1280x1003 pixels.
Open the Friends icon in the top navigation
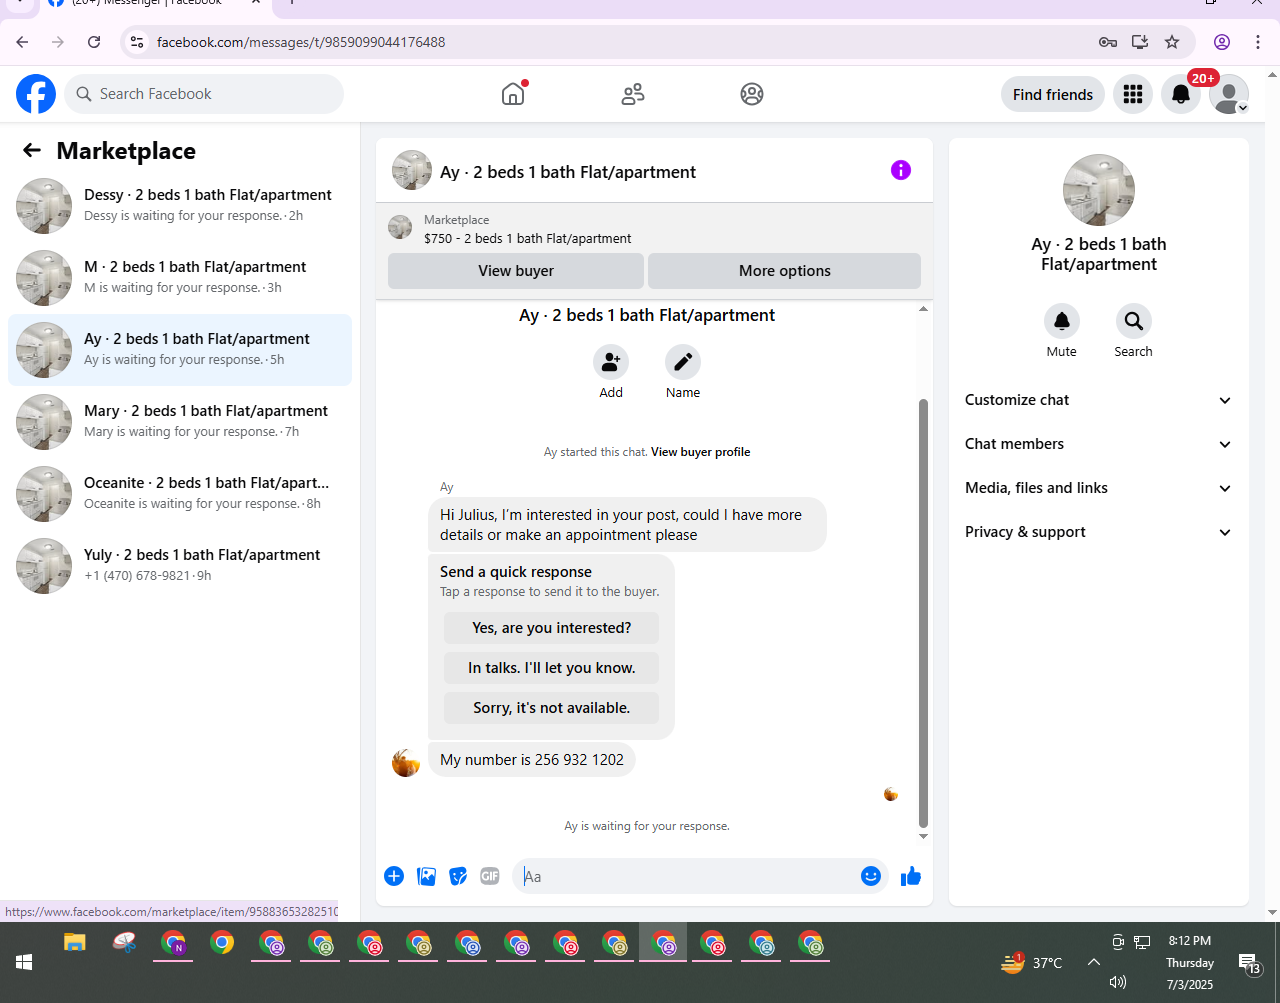633,94
